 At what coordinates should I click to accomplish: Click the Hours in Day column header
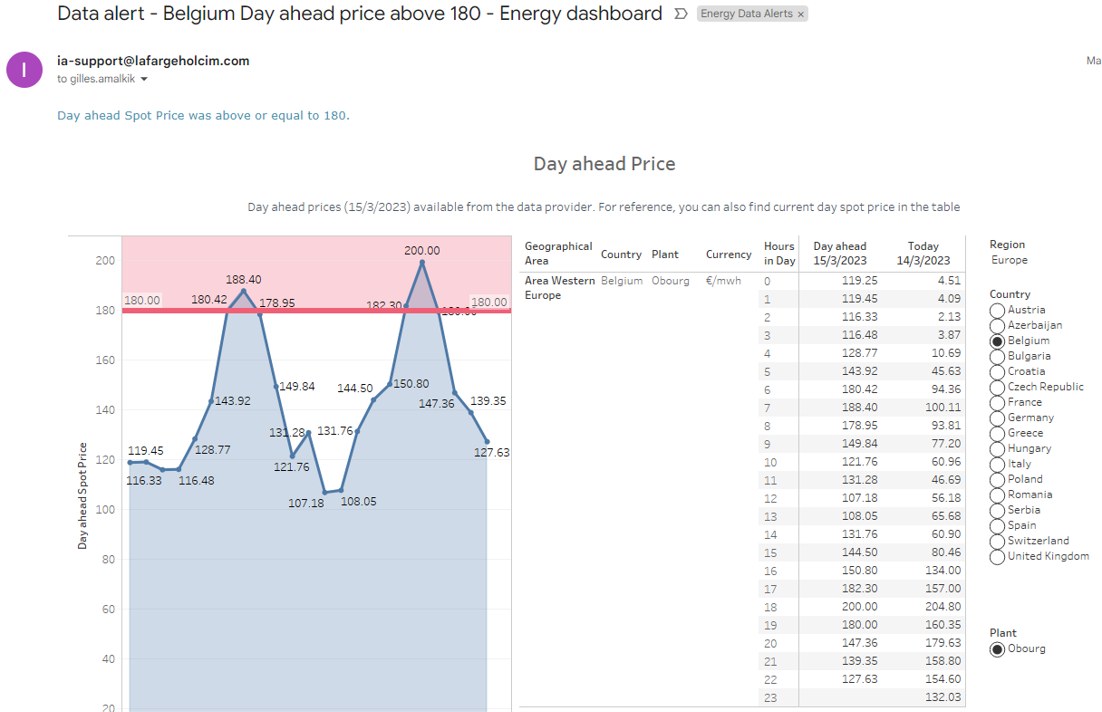point(779,254)
